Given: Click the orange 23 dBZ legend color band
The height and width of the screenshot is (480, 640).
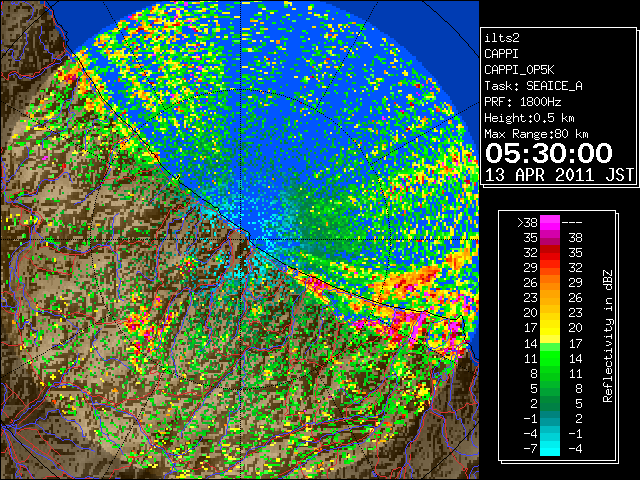Looking at the screenshot, I should [x=550, y=298].
